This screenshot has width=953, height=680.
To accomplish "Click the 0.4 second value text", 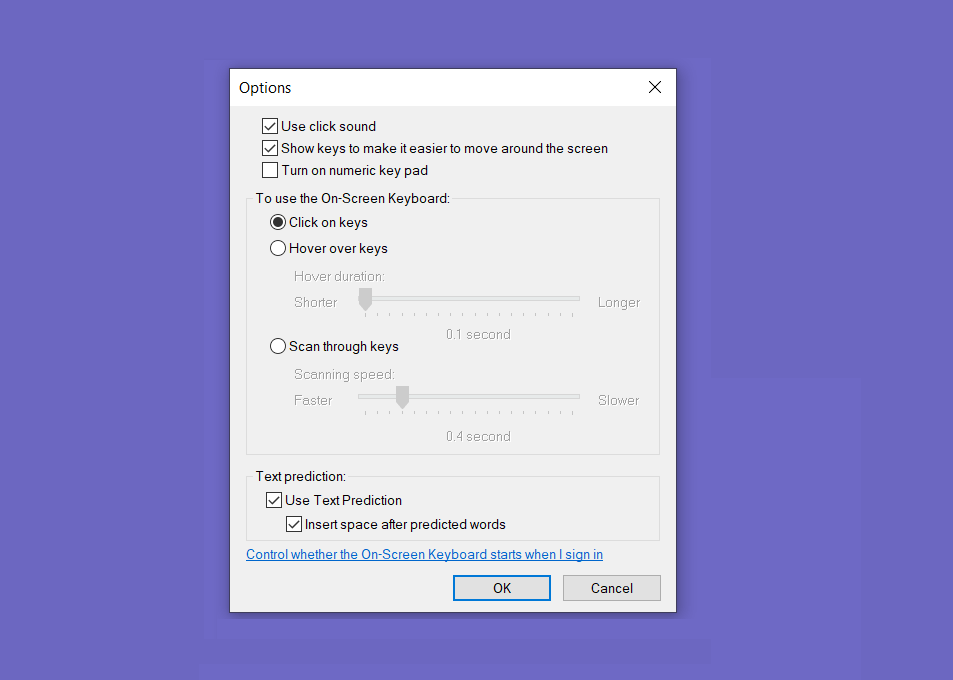I will click(478, 436).
